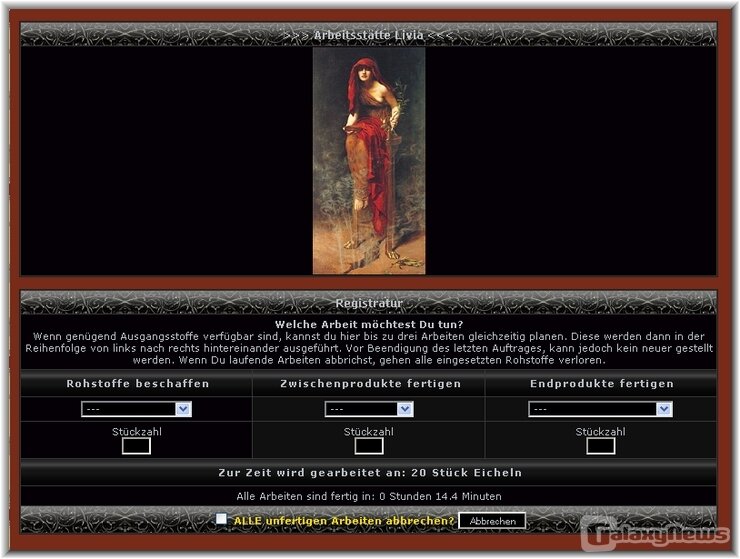Open the Rohstoffe beschaffen dropdown
The height and width of the screenshot is (559, 740).
click(136, 409)
